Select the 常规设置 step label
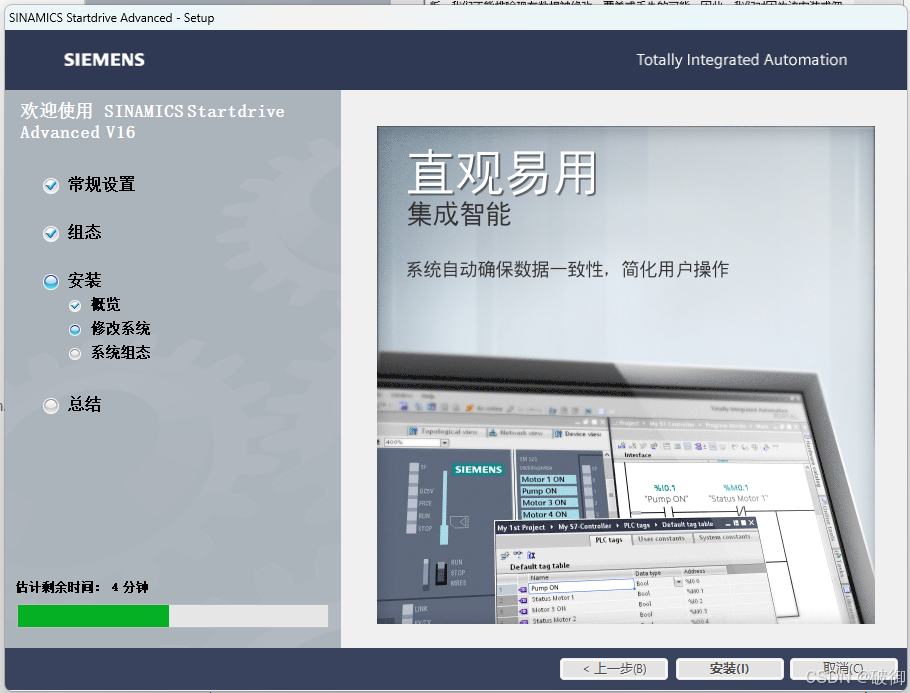 point(102,185)
